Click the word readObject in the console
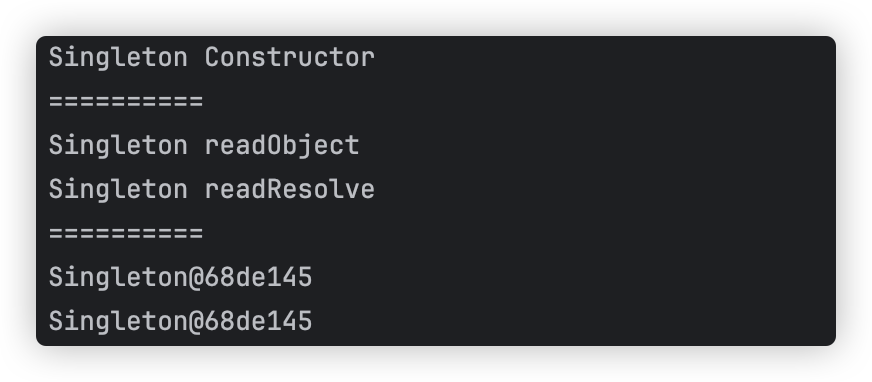The width and height of the screenshot is (872, 382). point(282,146)
